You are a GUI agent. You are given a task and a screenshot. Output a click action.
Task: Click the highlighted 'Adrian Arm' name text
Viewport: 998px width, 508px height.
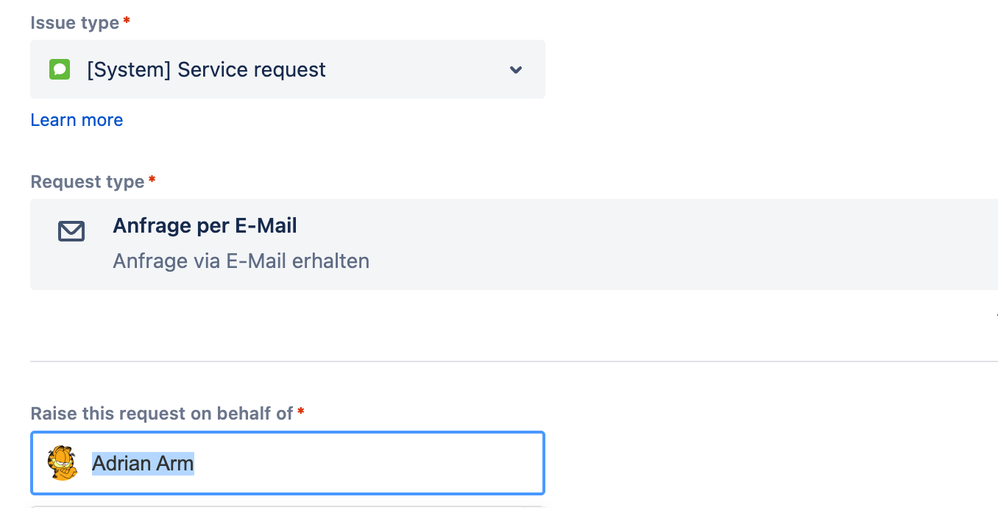[x=143, y=463]
